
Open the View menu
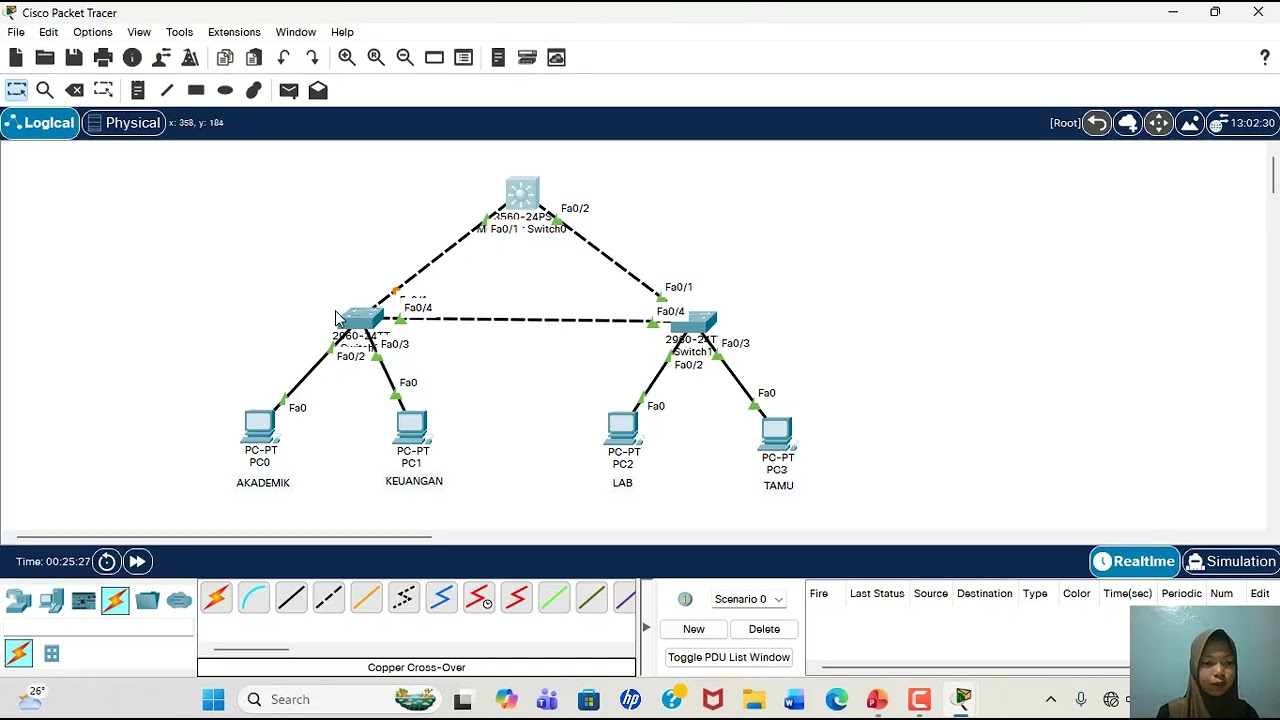[139, 32]
